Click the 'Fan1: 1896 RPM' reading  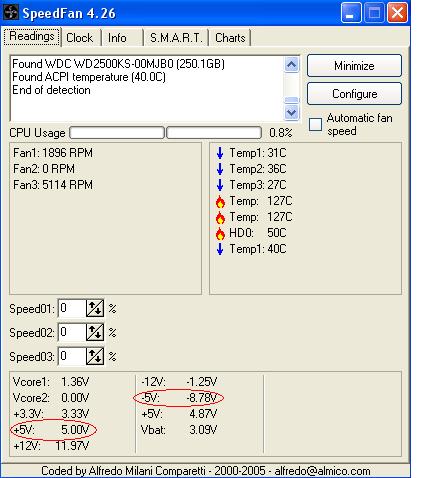pyautogui.click(x=53, y=153)
